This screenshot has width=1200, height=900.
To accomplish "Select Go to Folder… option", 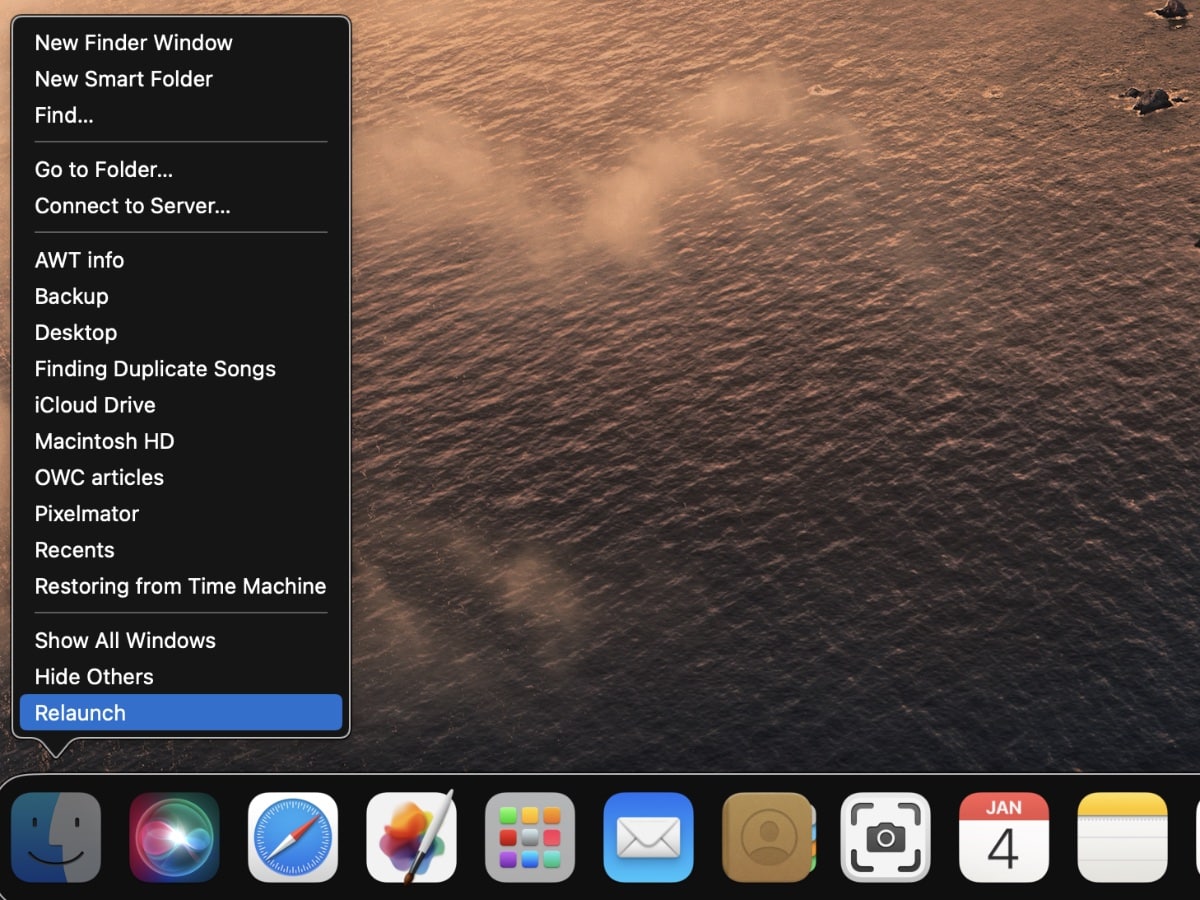I will point(103,170).
